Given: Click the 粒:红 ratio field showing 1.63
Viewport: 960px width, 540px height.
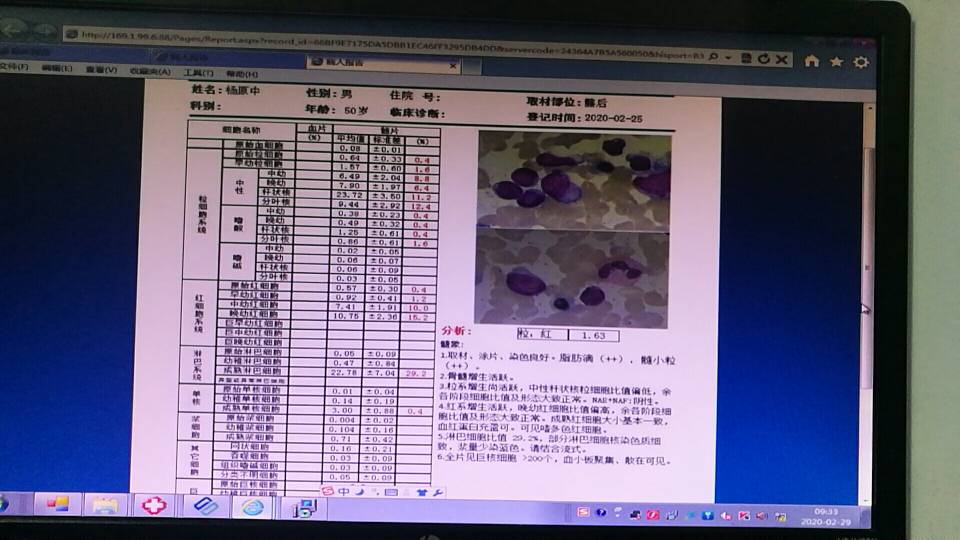Looking at the screenshot, I should click(568, 335).
